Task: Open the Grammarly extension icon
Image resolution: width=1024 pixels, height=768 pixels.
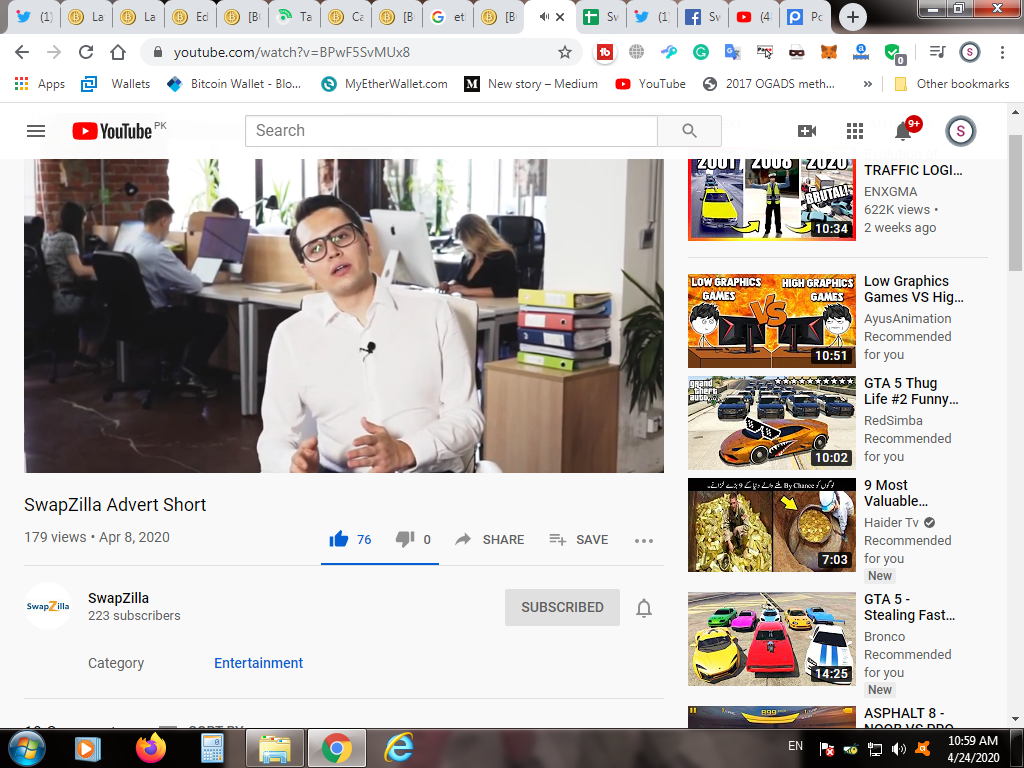Action: click(x=701, y=52)
